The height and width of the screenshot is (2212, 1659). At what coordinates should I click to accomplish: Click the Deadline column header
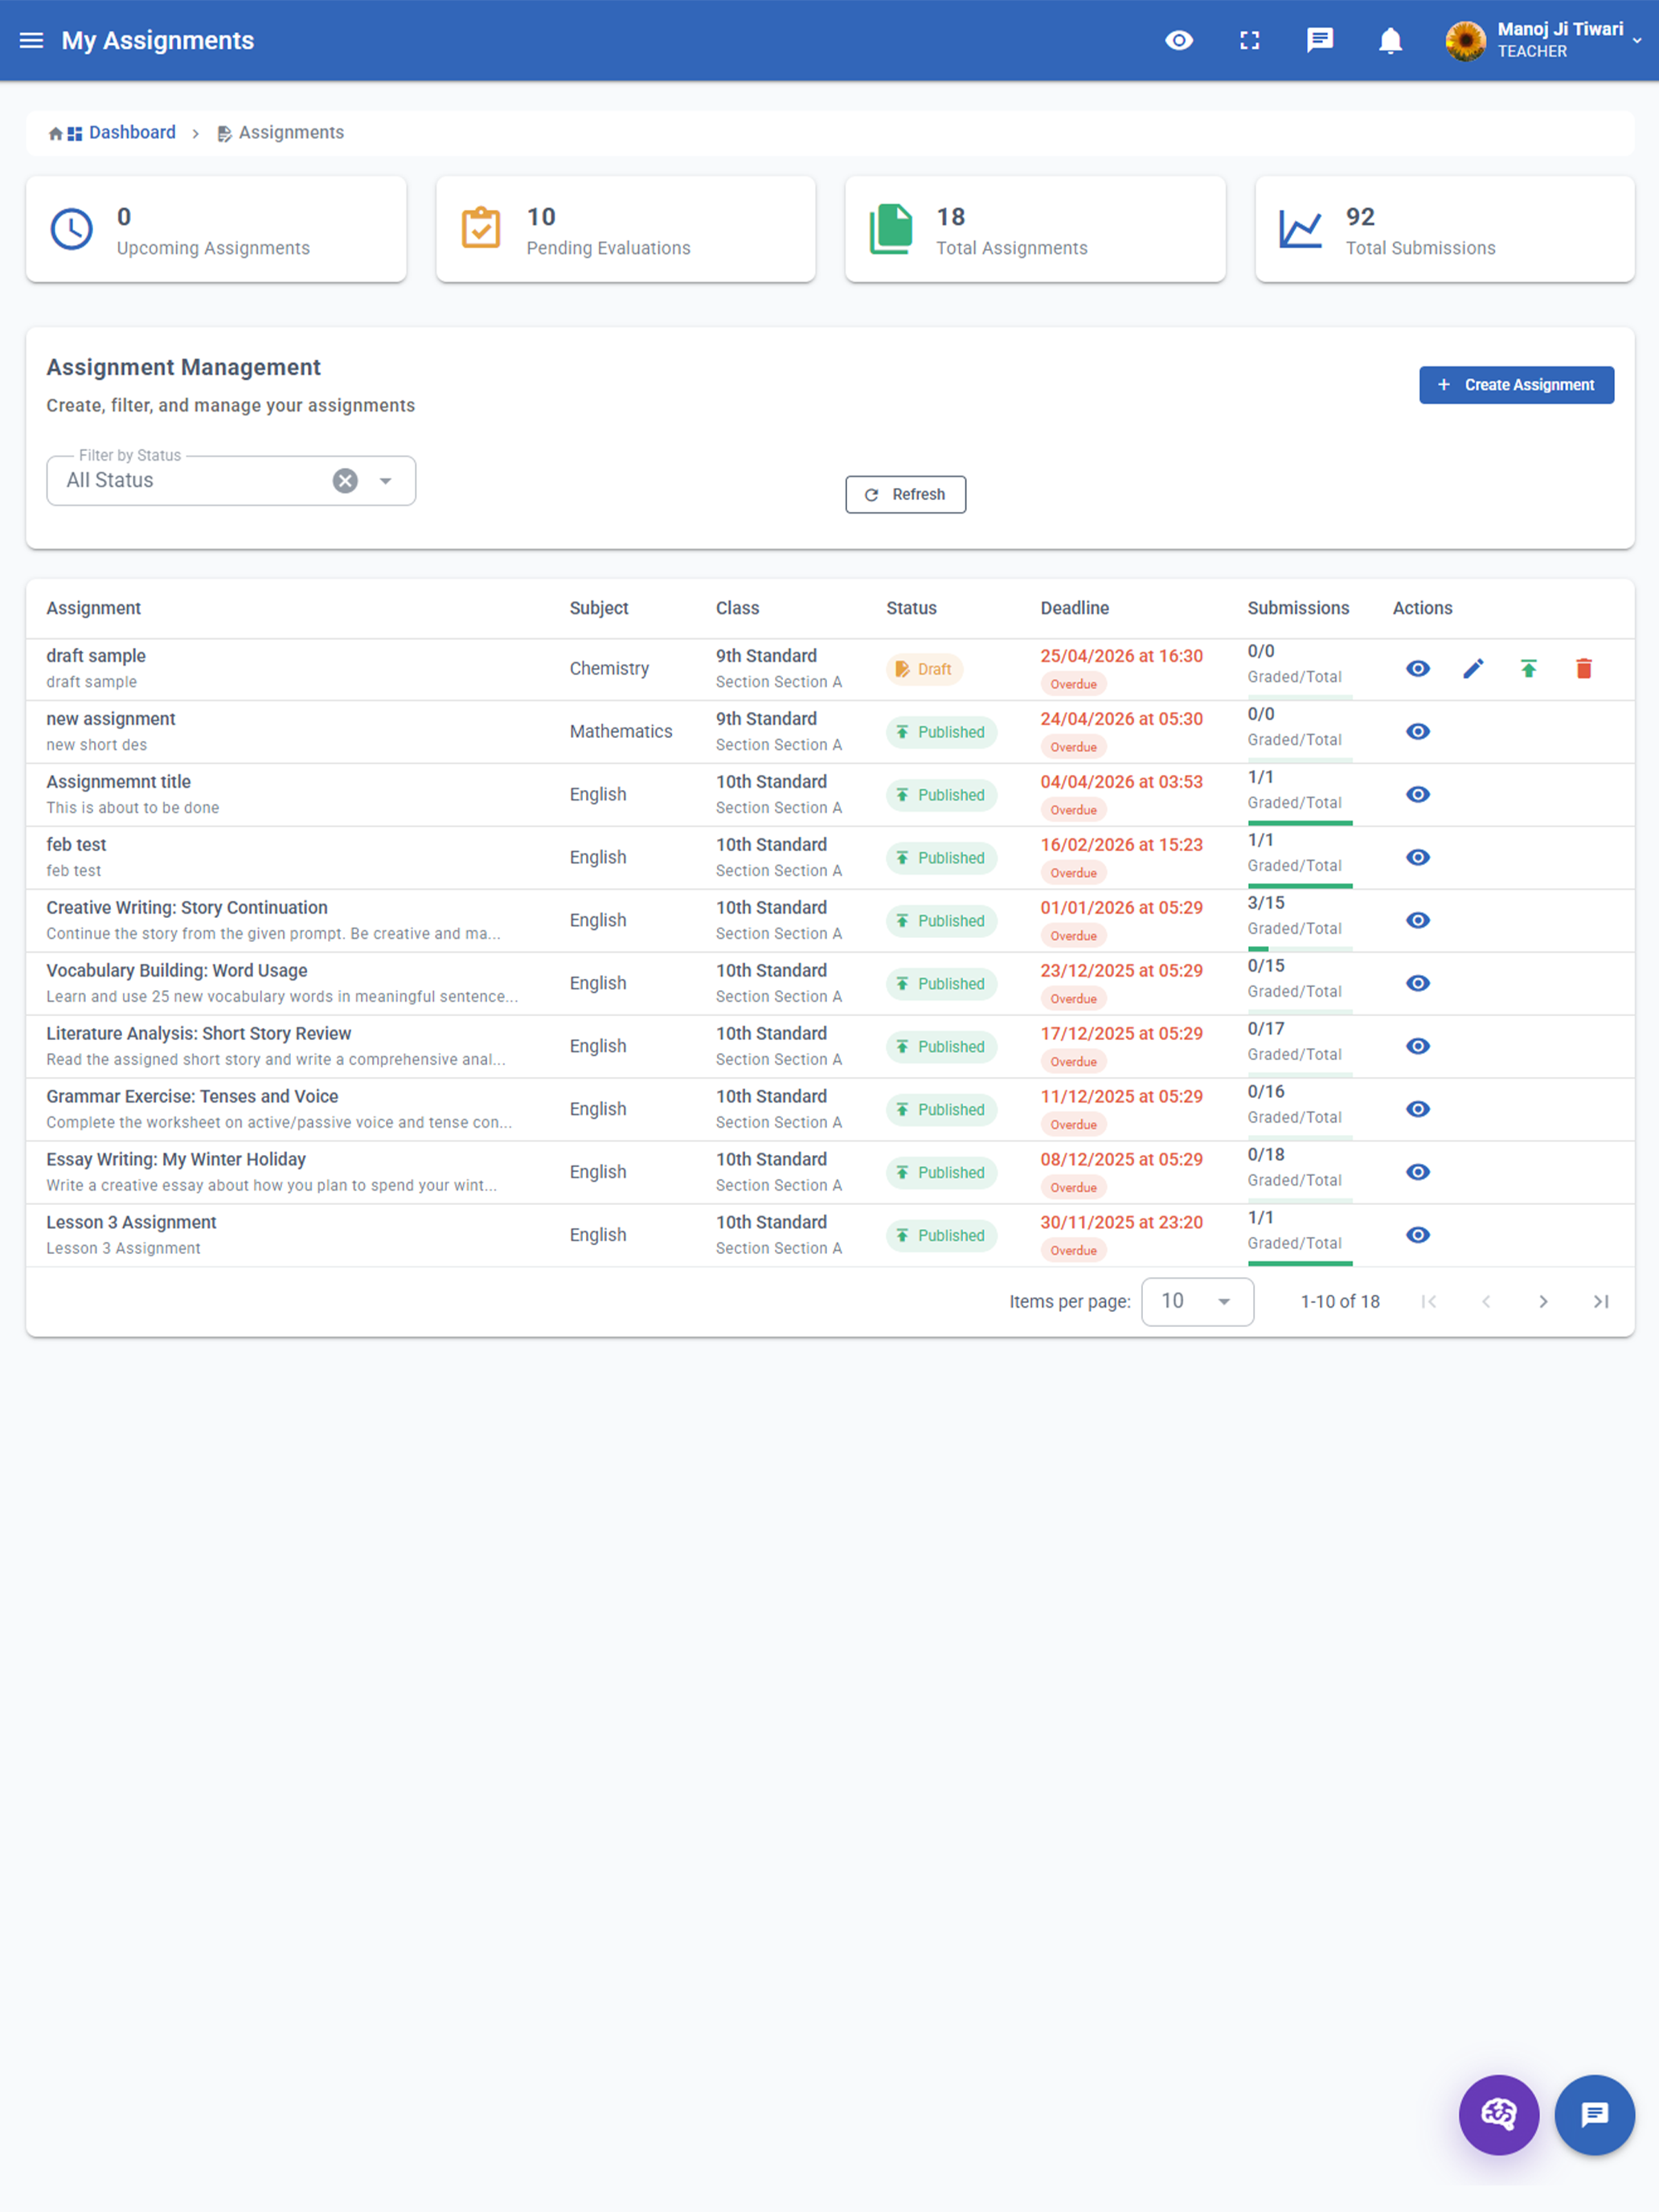[1074, 609]
